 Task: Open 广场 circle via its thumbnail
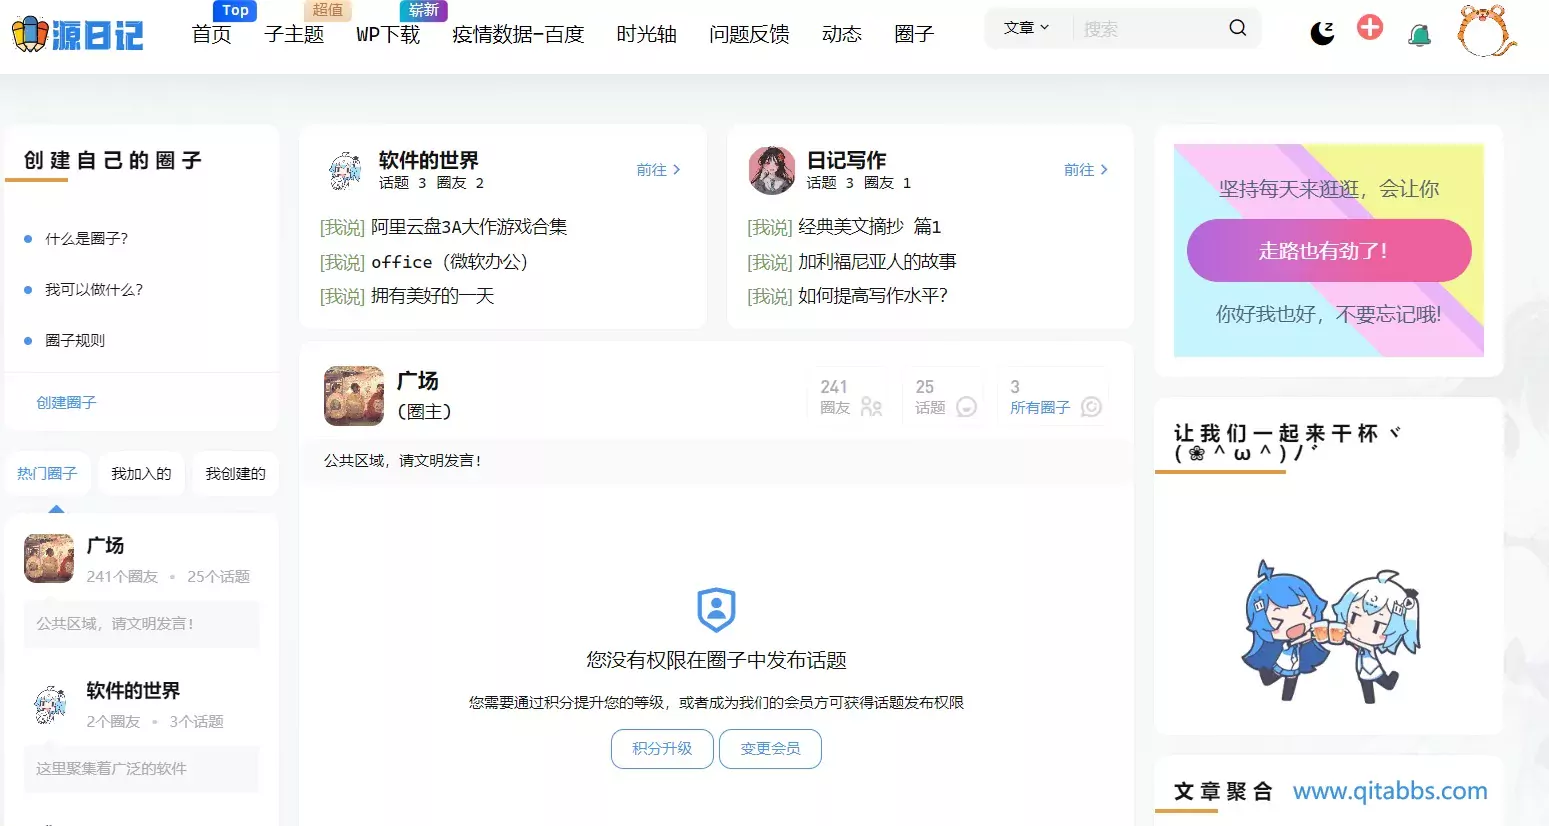click(x=48, y=559)
